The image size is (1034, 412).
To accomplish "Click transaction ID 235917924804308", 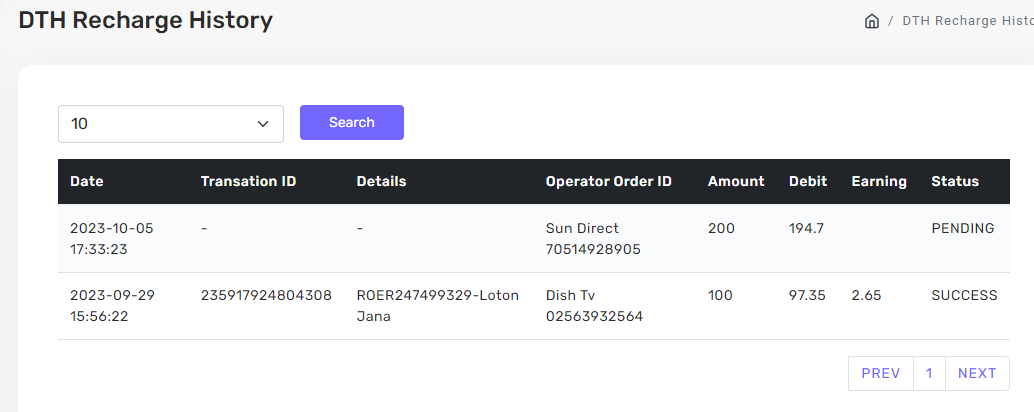I will click(x=266, y=295).
